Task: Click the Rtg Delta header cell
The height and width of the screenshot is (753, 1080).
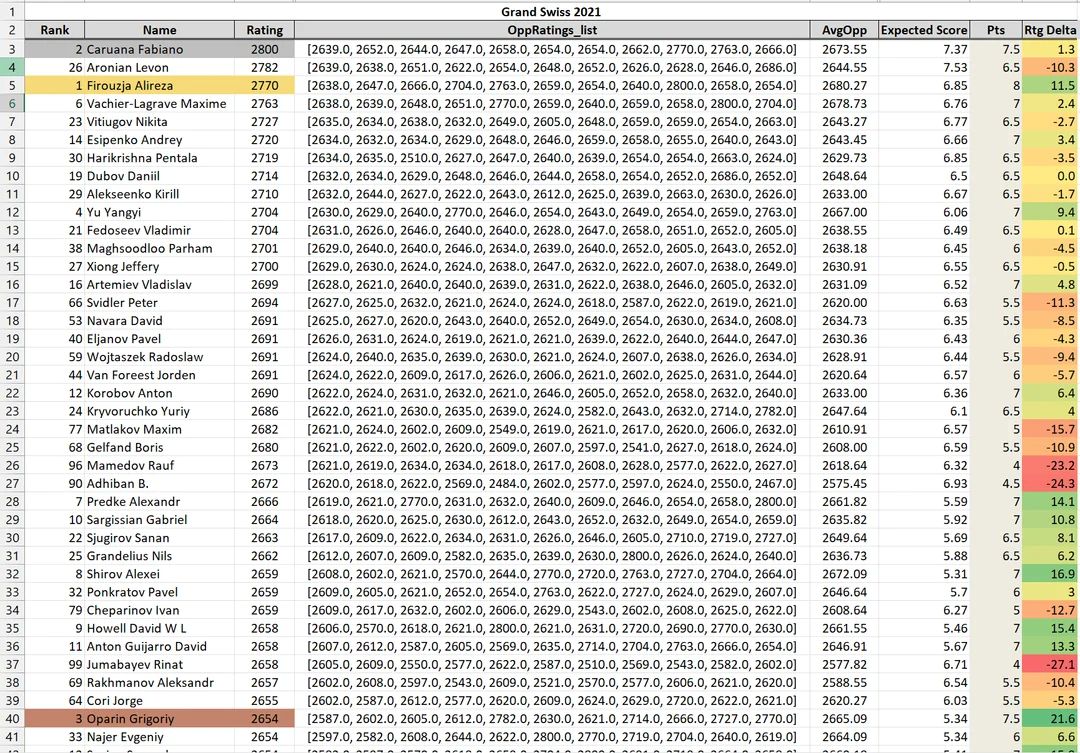Action: coord(1050,30)
